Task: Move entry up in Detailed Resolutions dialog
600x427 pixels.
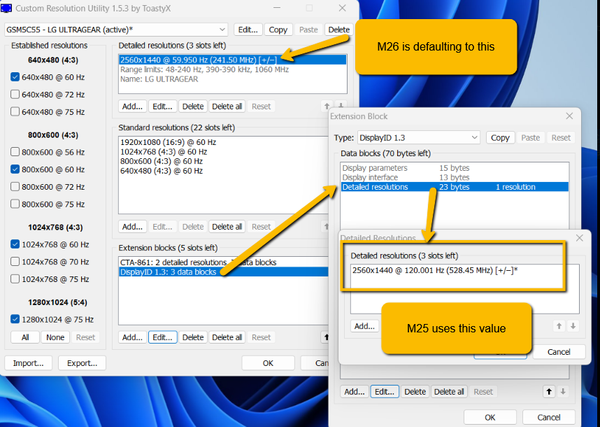Action: coord(559,326)
